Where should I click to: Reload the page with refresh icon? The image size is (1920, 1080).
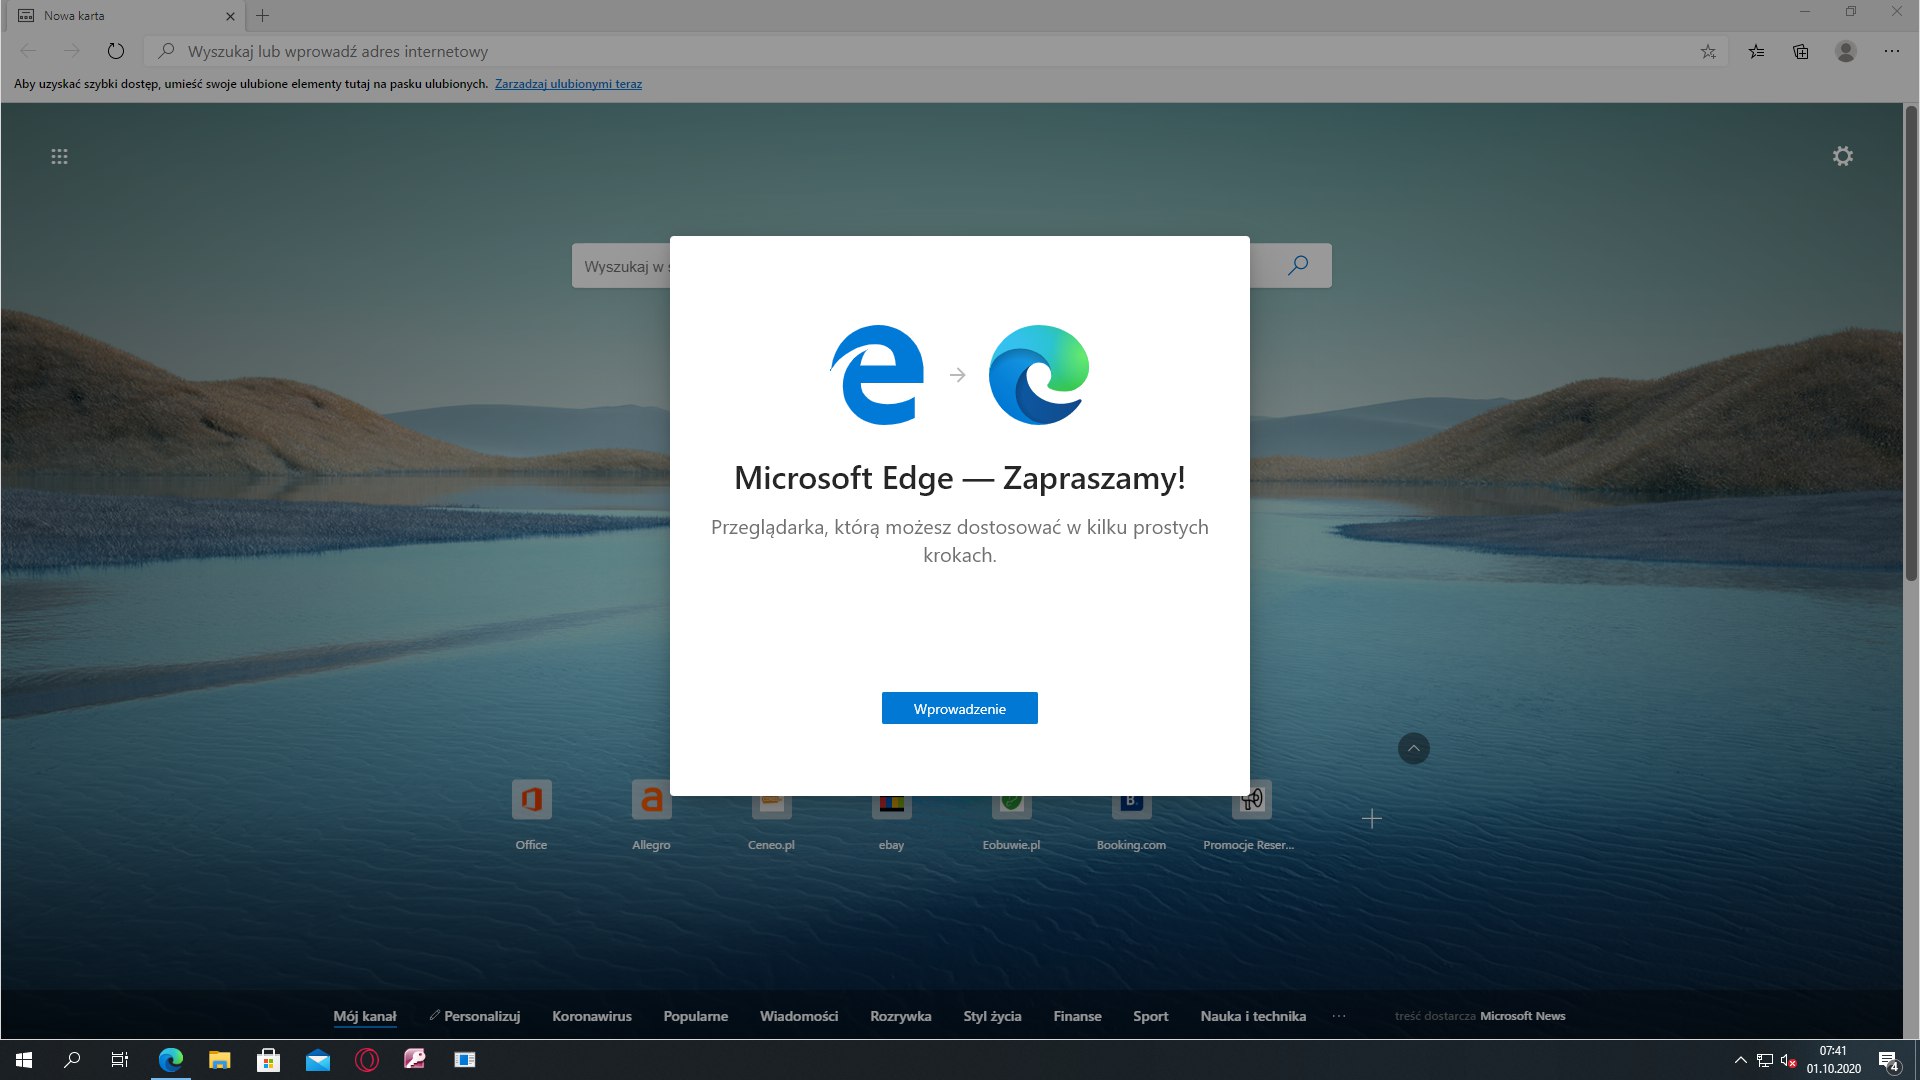(x=116, y=51)
